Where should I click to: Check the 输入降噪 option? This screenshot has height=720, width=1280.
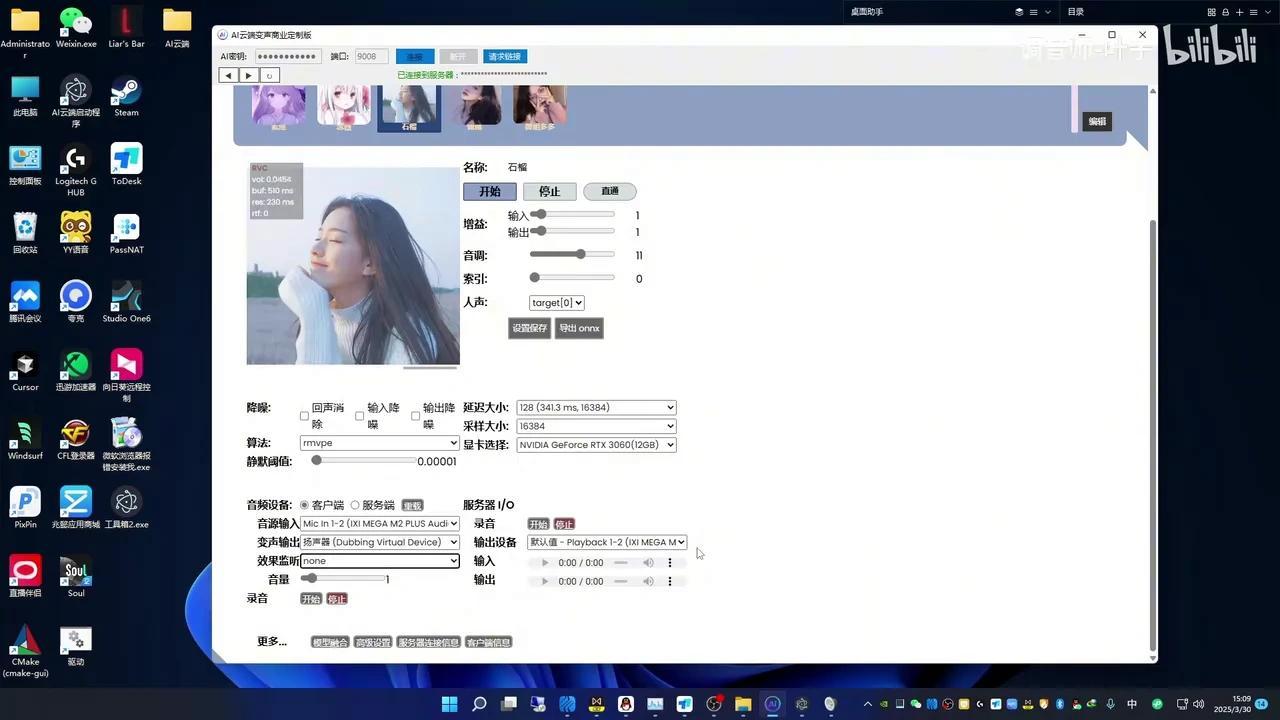coord(360,415)
